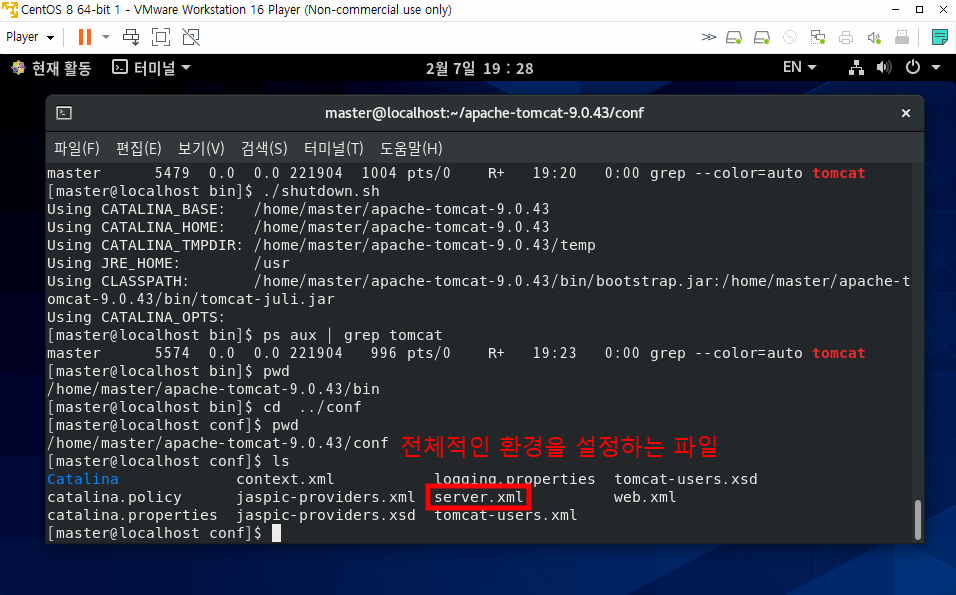Click the terminal vertical scrollbar thumb
The image size is (956, 595).
(x=918, y=519)
